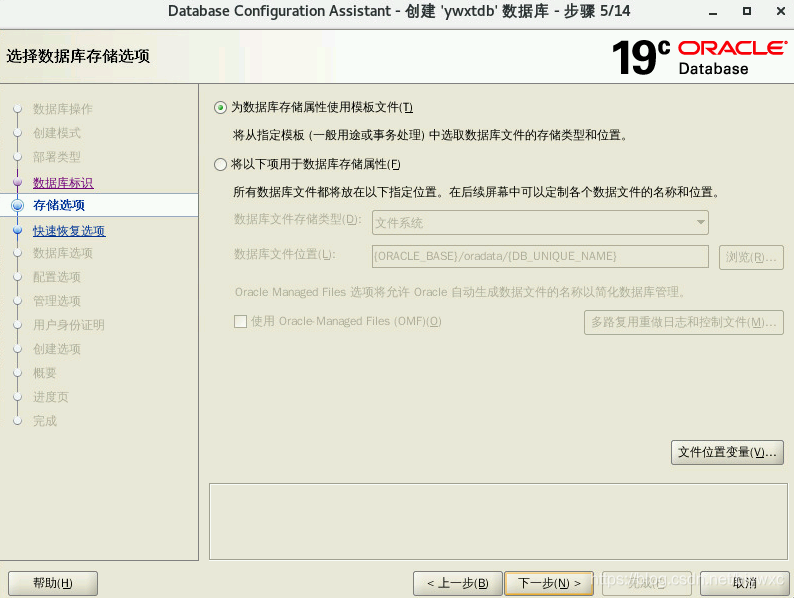Click the 浏览(R)... button
Viewport: 794px width, 598px height.
pos(751,257)
